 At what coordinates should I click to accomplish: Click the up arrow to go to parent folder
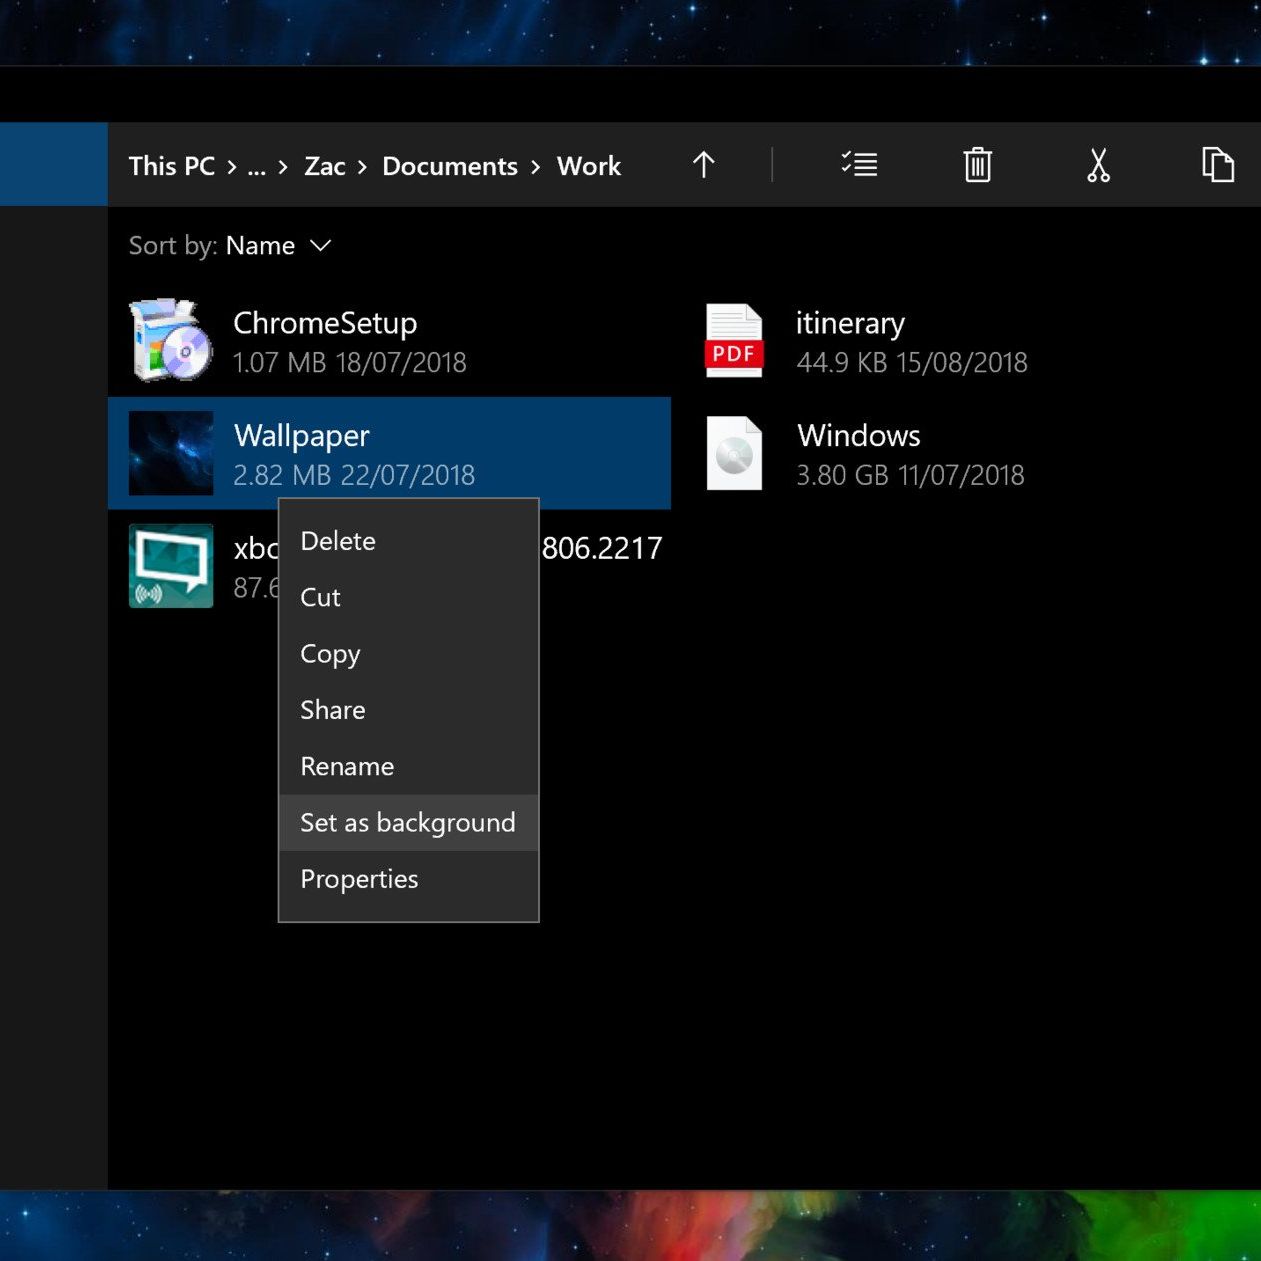click(x=703, y=165)
